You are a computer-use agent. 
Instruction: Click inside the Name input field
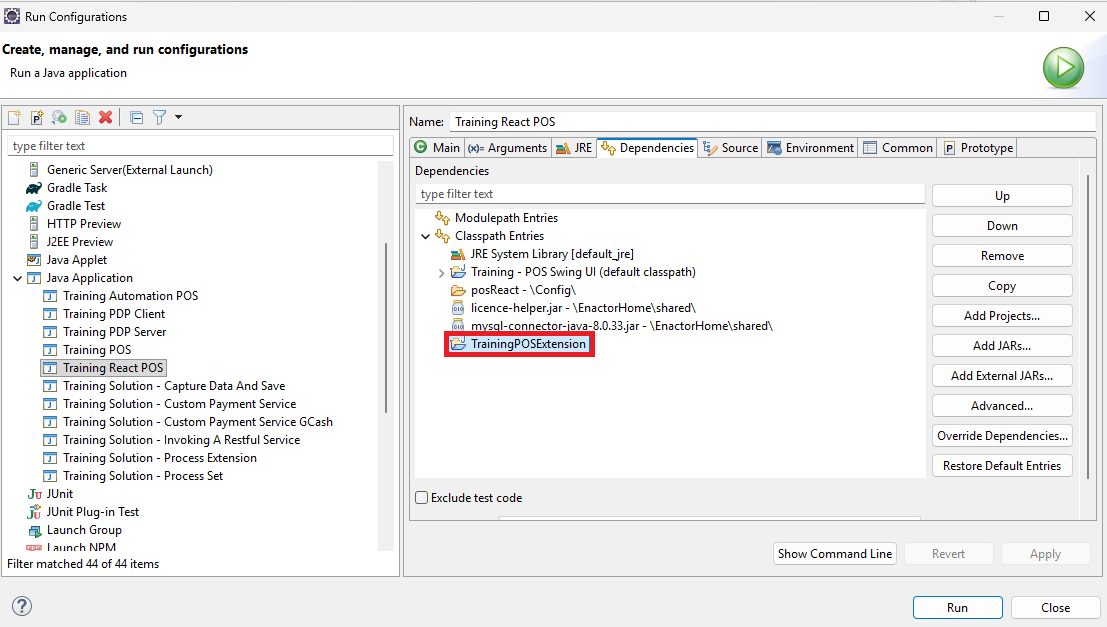pyautogui.click(x=700, y=121)
